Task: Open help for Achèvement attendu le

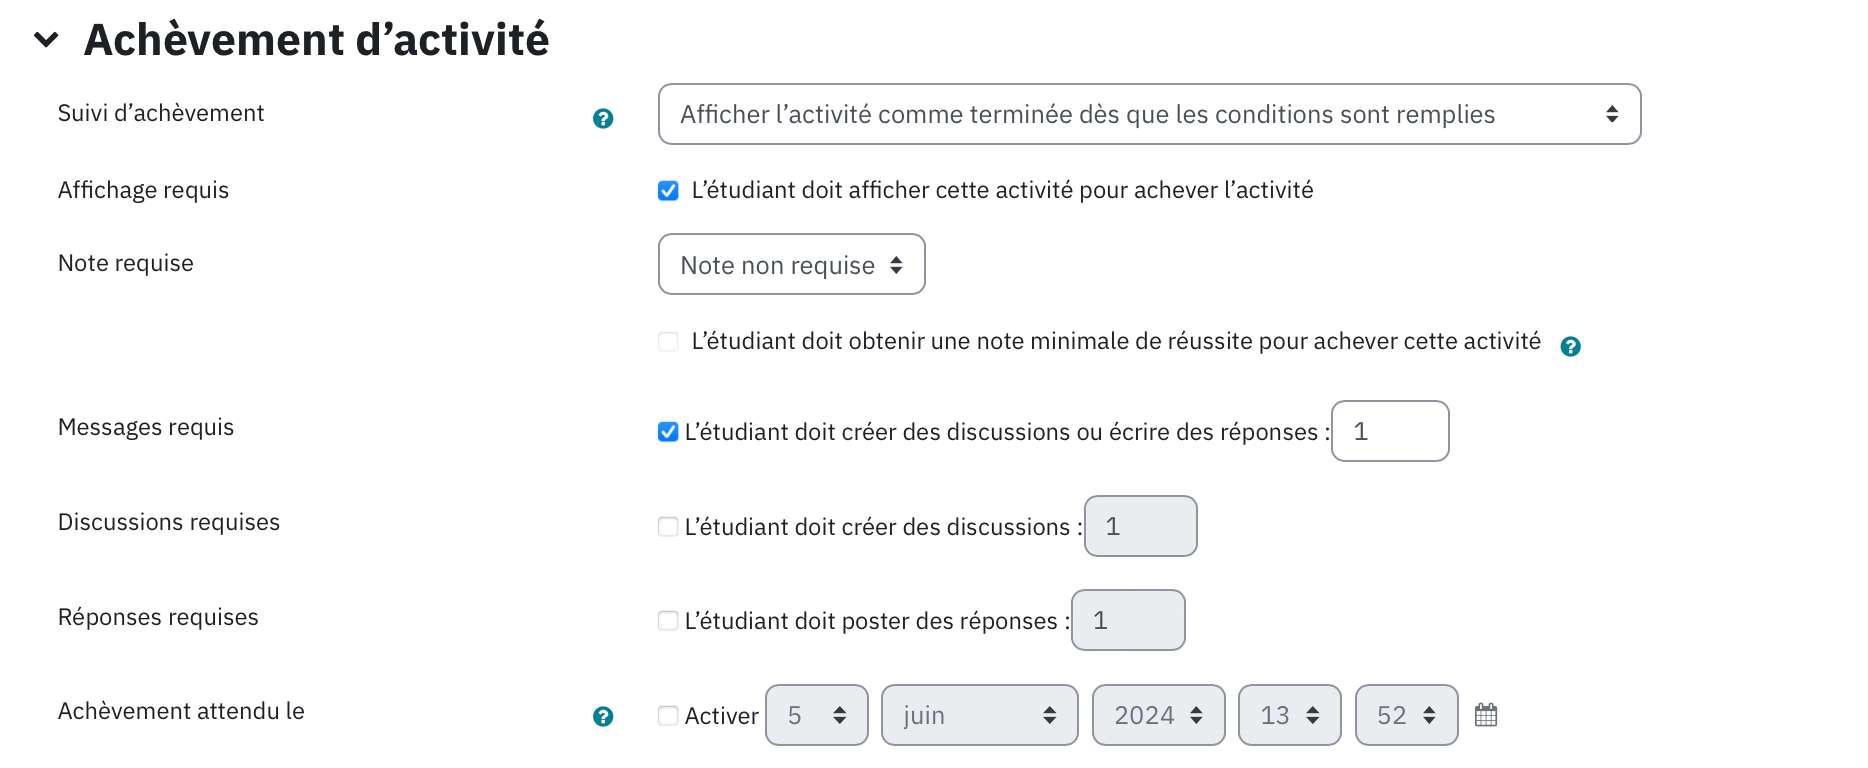Action: 603,716
